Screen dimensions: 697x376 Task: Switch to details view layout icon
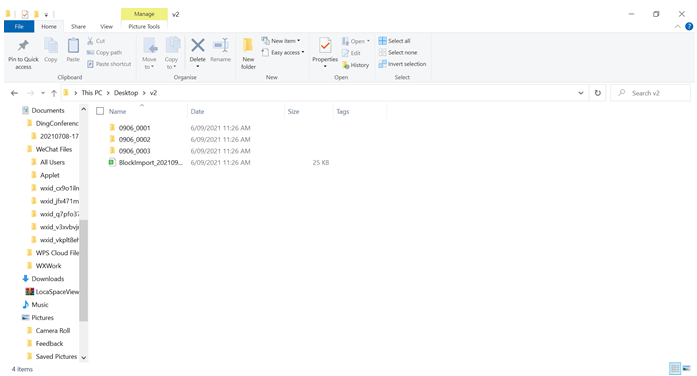pos(675,368)
